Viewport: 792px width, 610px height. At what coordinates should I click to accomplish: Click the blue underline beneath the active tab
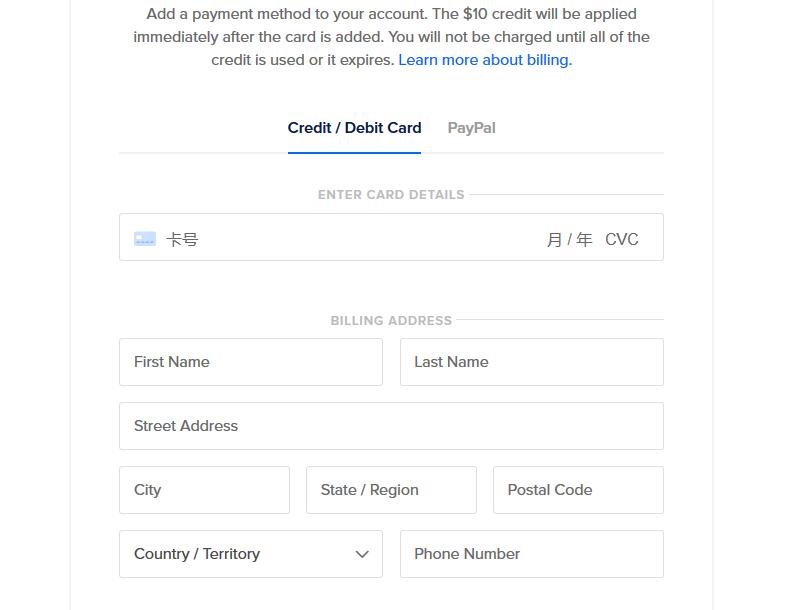354,153
